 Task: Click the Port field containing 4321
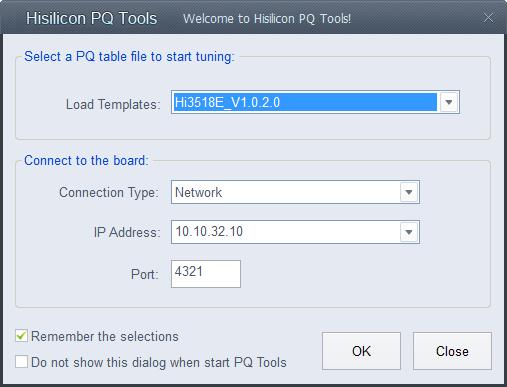[206, 274]
